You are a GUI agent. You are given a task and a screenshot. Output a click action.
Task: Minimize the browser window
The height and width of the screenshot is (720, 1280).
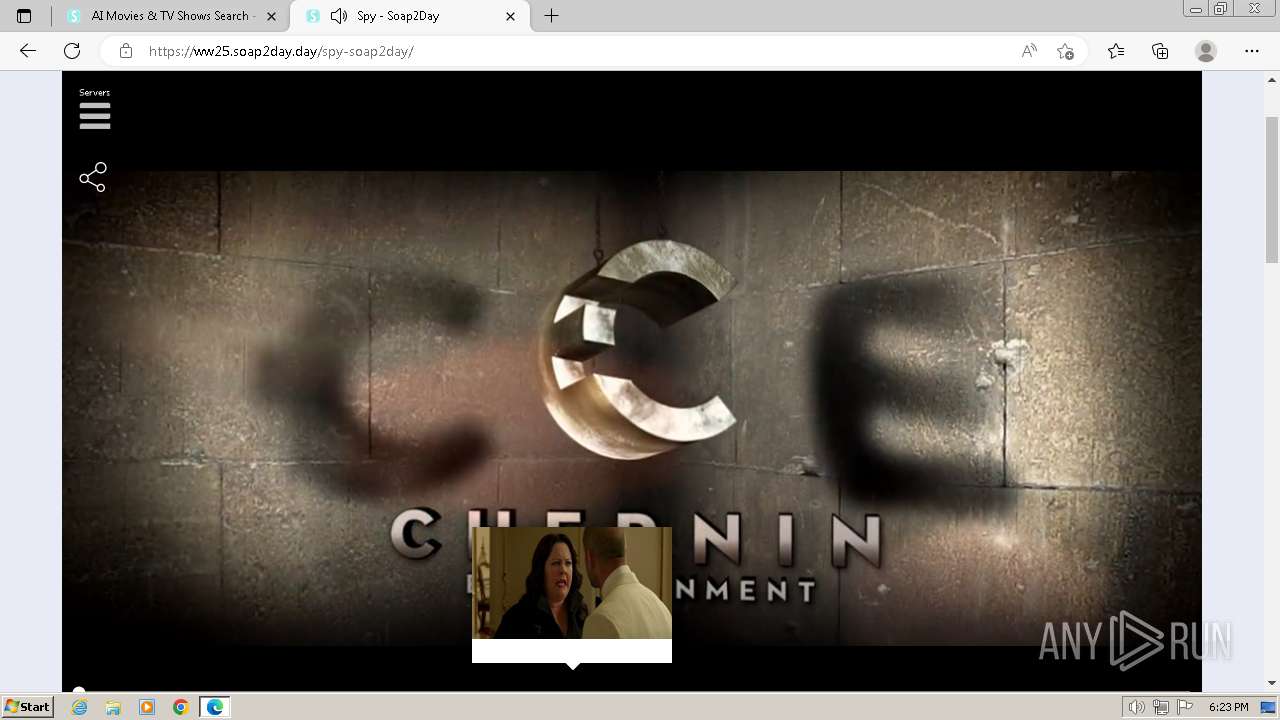(1195, 9)
